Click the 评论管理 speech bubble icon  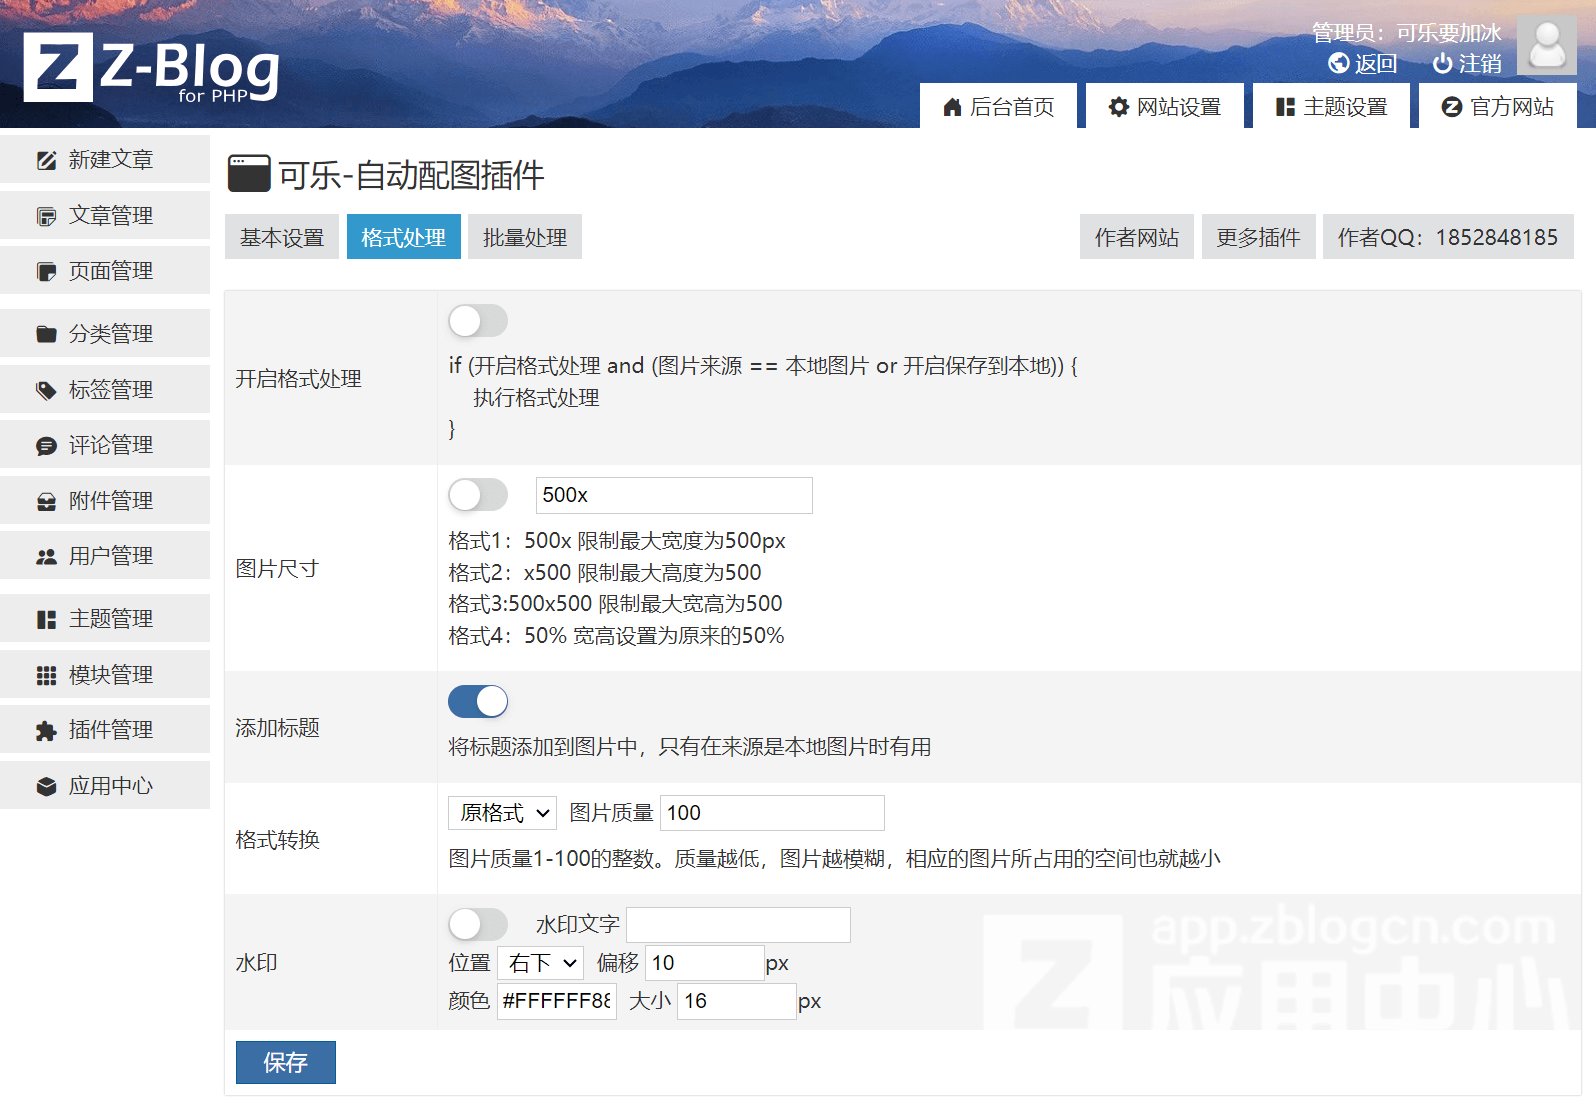pos(46,445)
